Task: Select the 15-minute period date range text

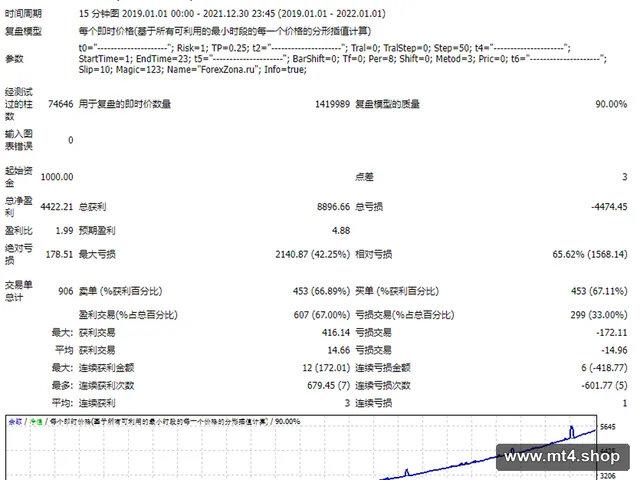Action: 232,13
